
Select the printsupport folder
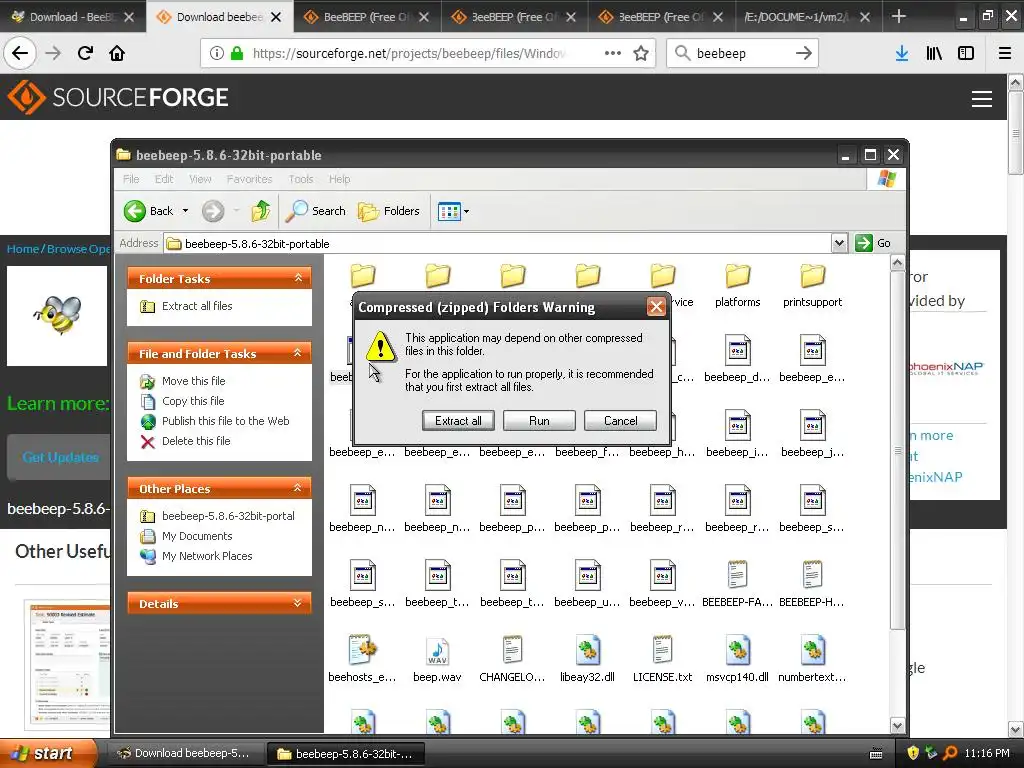tap(812, 285)
